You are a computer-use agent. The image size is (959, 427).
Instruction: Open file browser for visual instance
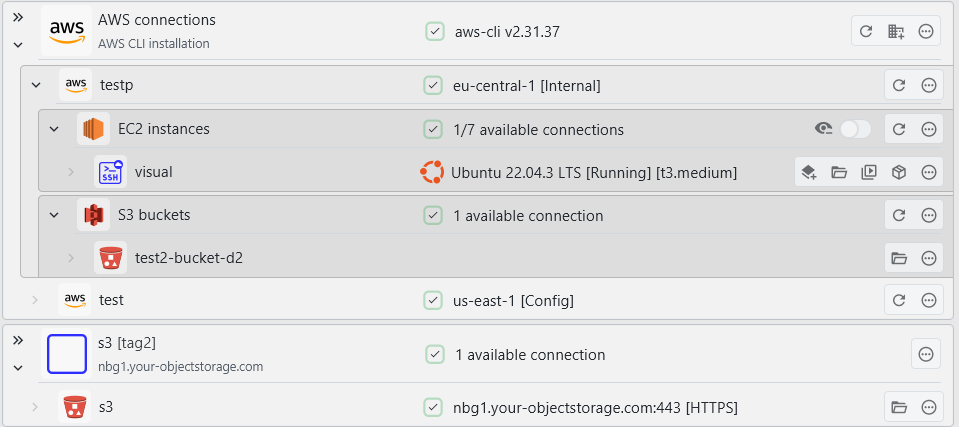[x=839, y=172]
